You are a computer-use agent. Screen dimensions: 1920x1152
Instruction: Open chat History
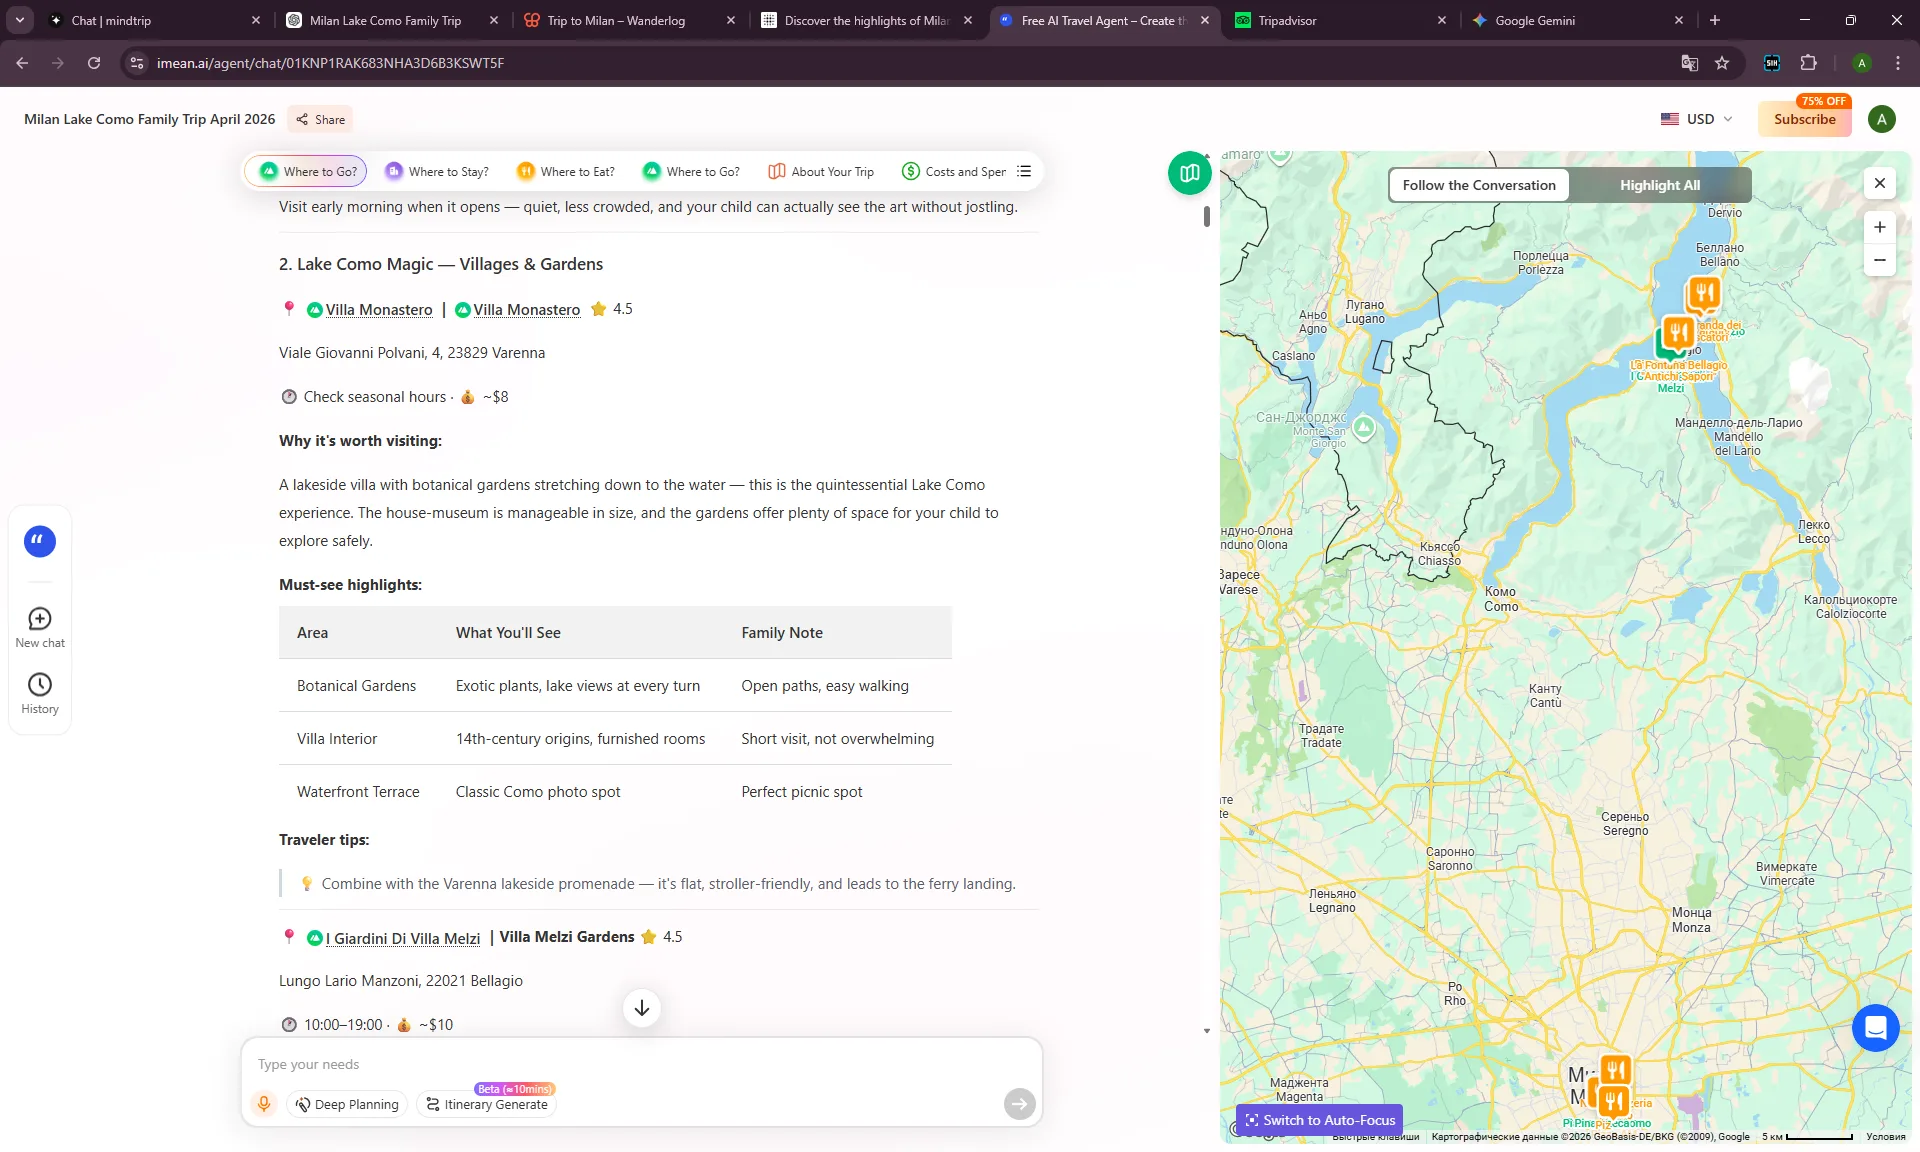coord(40,694)
